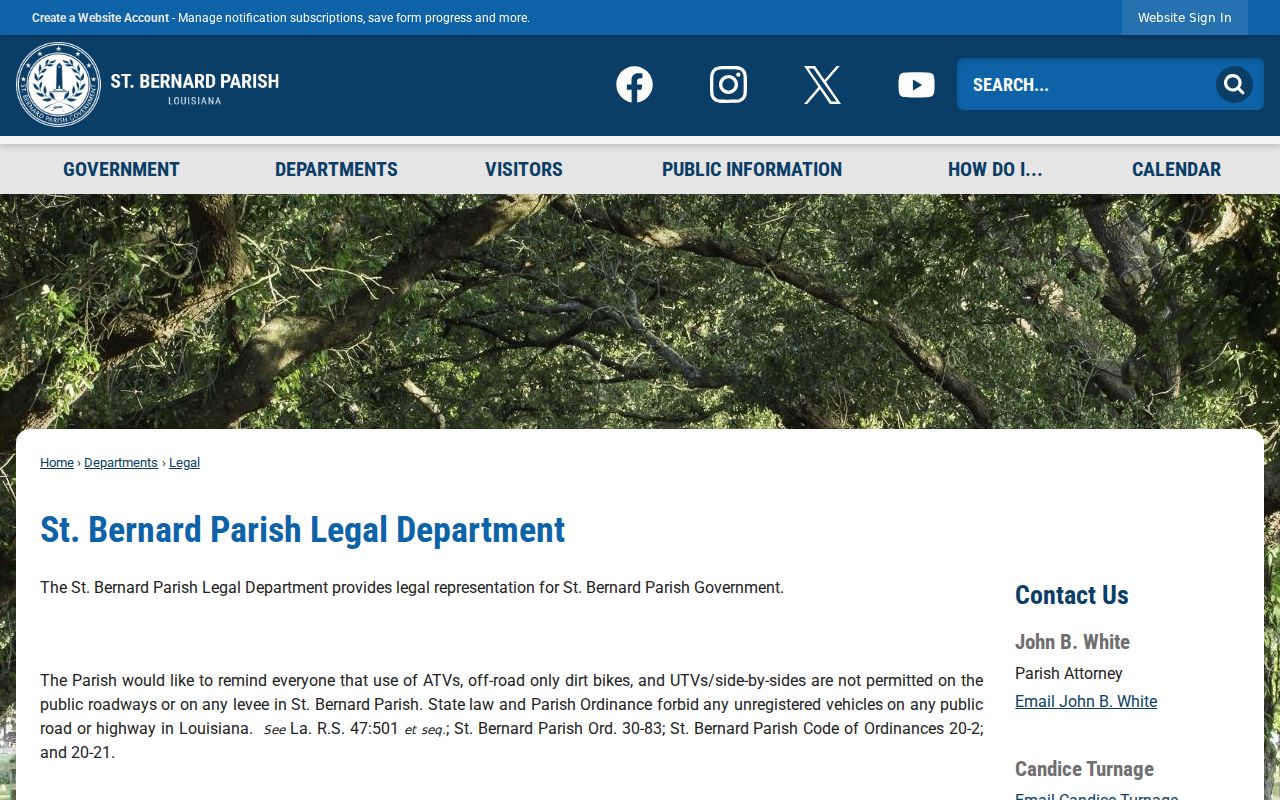Click the ST. BERNARD PARISH title text

(x=195, y=81)
